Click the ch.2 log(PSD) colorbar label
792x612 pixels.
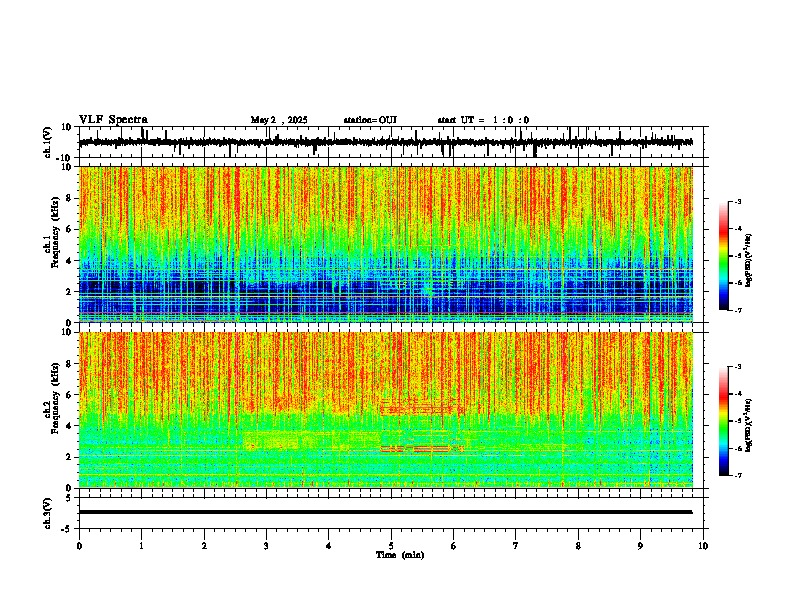tap(748, 425)
